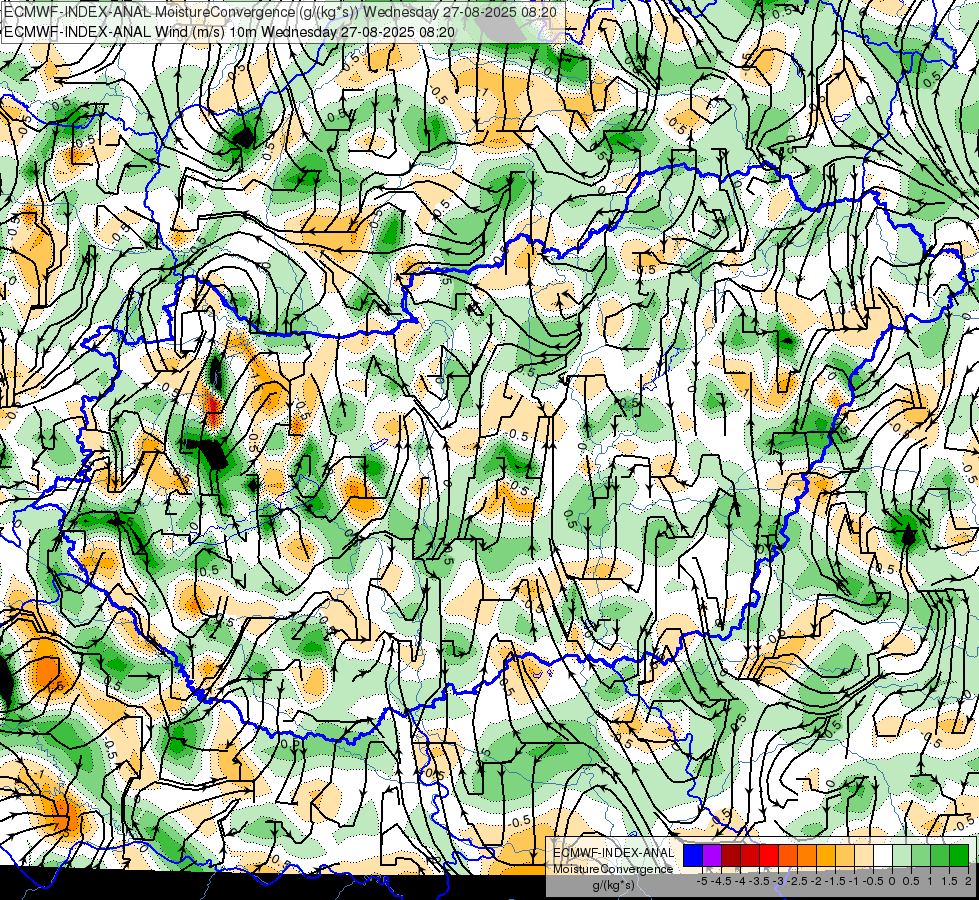Click the 0 tick label in the legend scale
The width and height of the screenshot is (979, 900).
tap(892, 881)
